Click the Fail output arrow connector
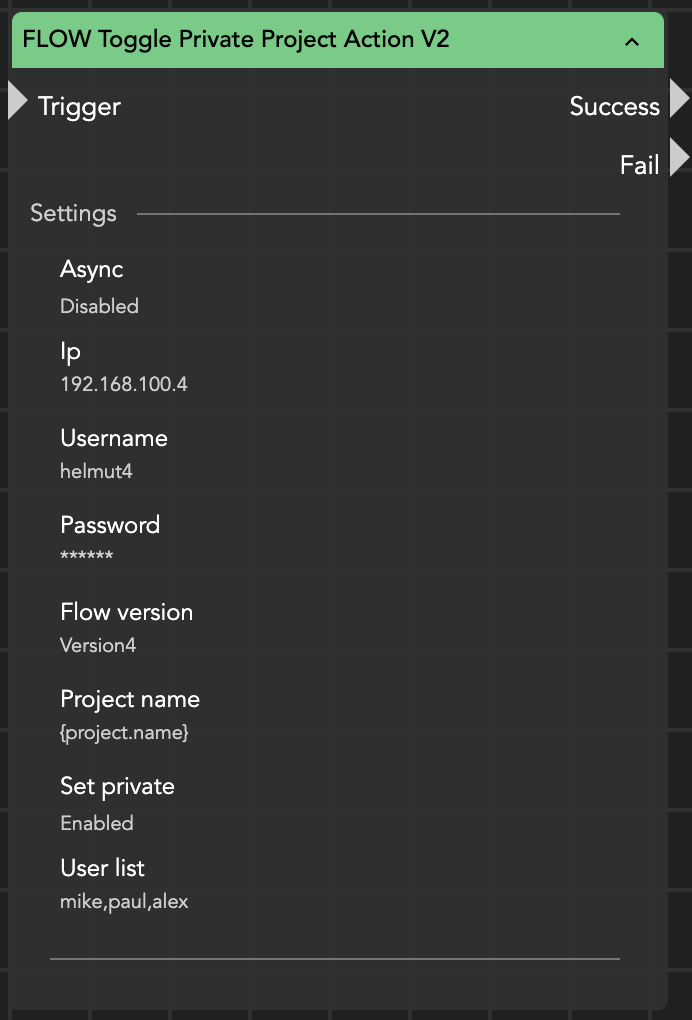692x1020 pixels. (x=679, y=158)
